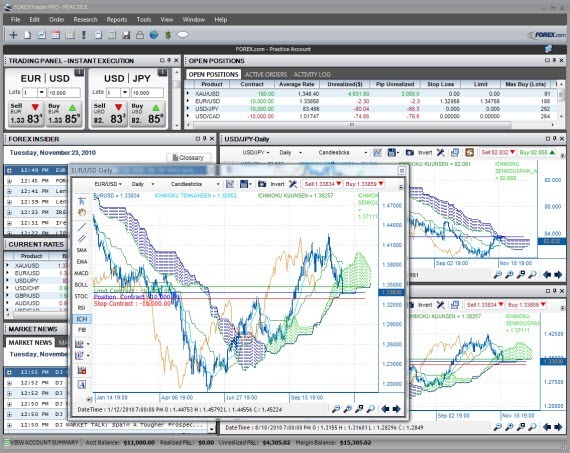This screenshot has width=570, height=453.
Task: Click line chart icon in EUR/USD chart toolbar
Action: (x=230, y=184)
